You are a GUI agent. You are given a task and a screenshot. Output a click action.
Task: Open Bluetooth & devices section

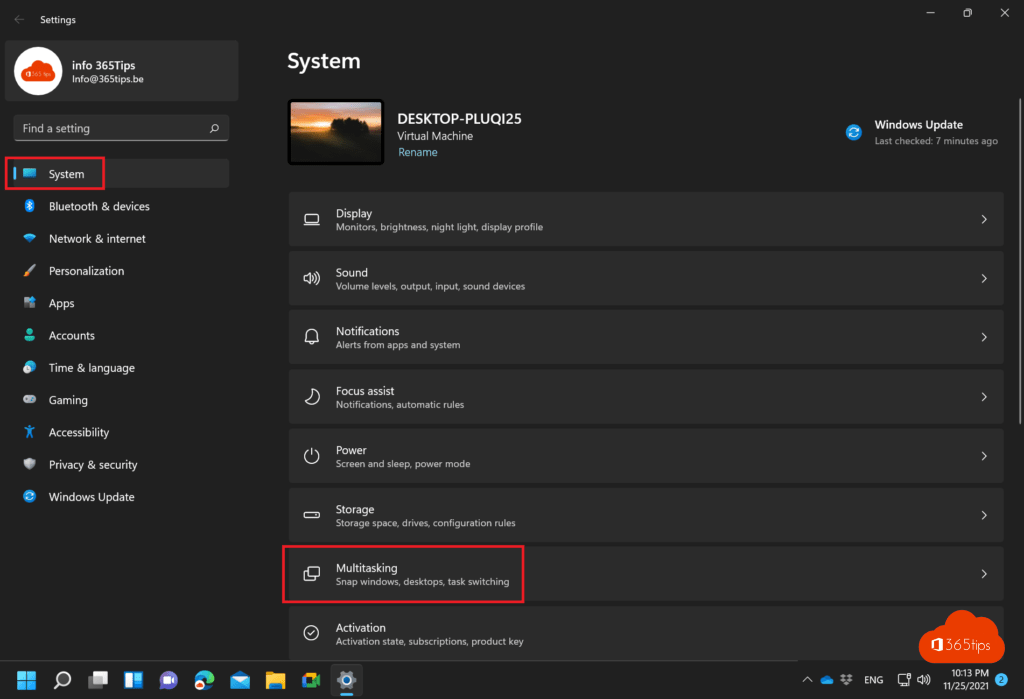[121, 206]
